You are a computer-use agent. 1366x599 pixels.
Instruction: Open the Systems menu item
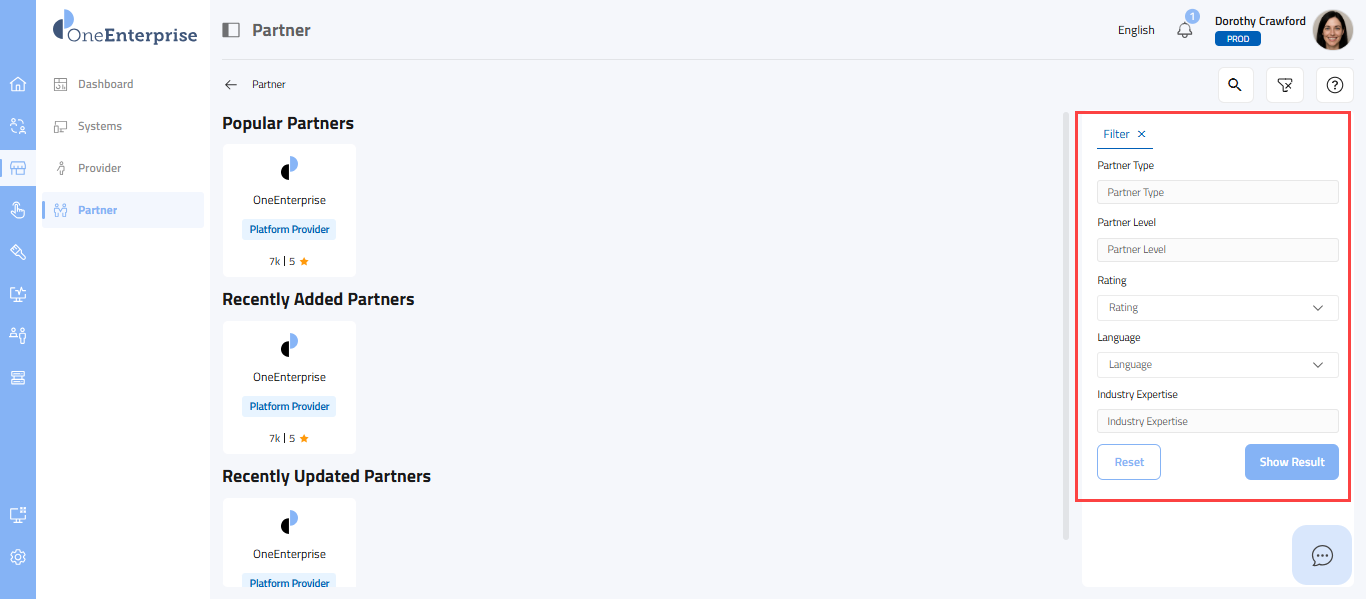point(100,126)
